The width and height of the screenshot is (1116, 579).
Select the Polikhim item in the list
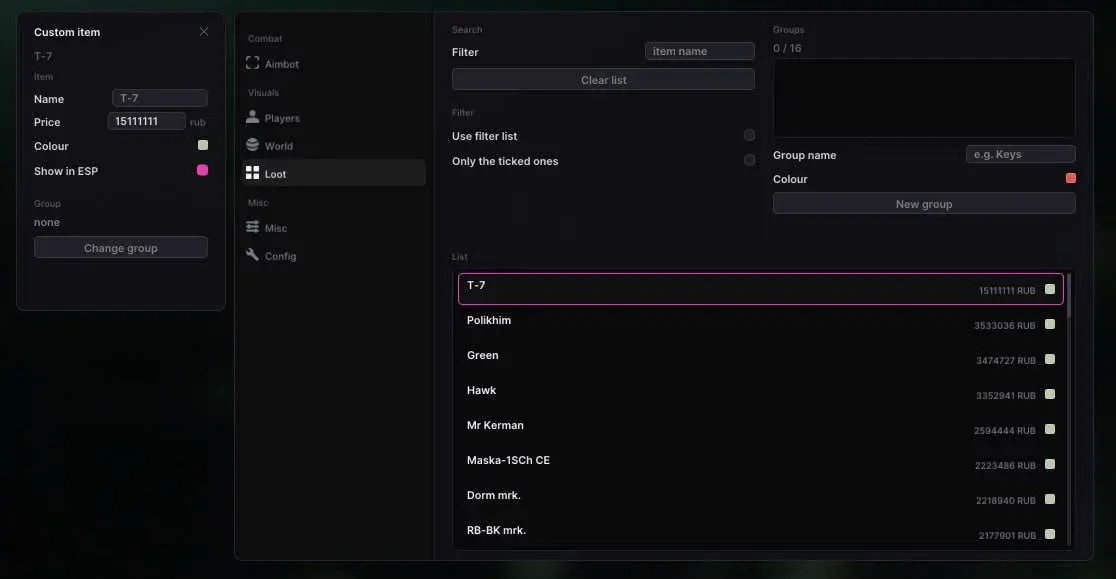coord(761,324)
